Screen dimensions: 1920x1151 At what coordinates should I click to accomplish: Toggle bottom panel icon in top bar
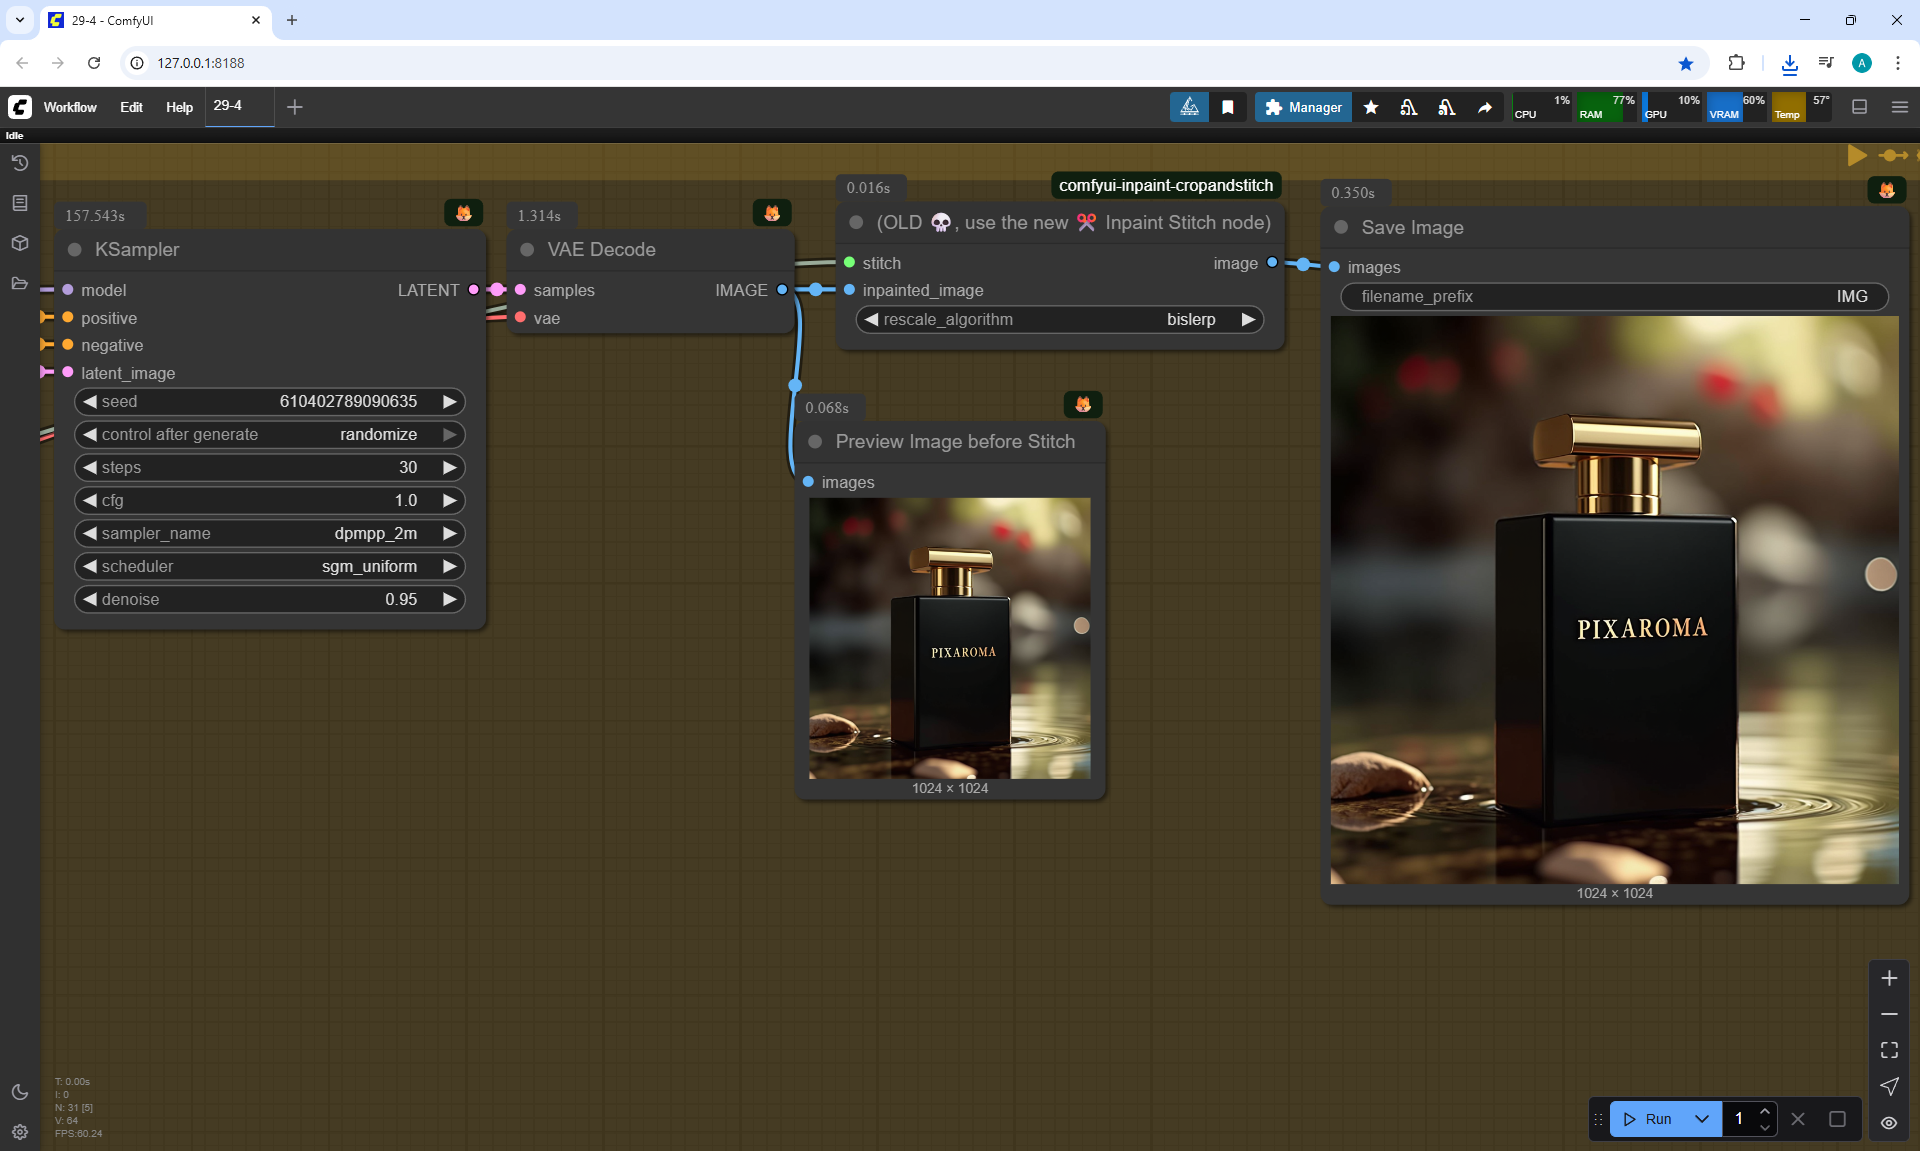click(x=1859, y=107)
